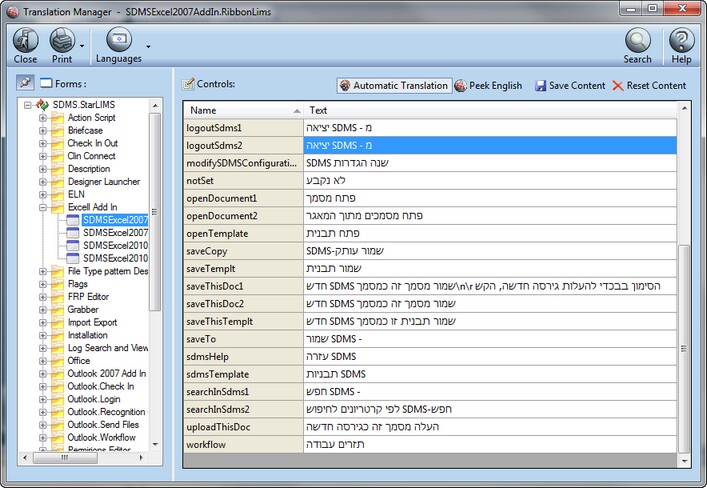Click the Help question mark icon

click(x=681, y=41)
